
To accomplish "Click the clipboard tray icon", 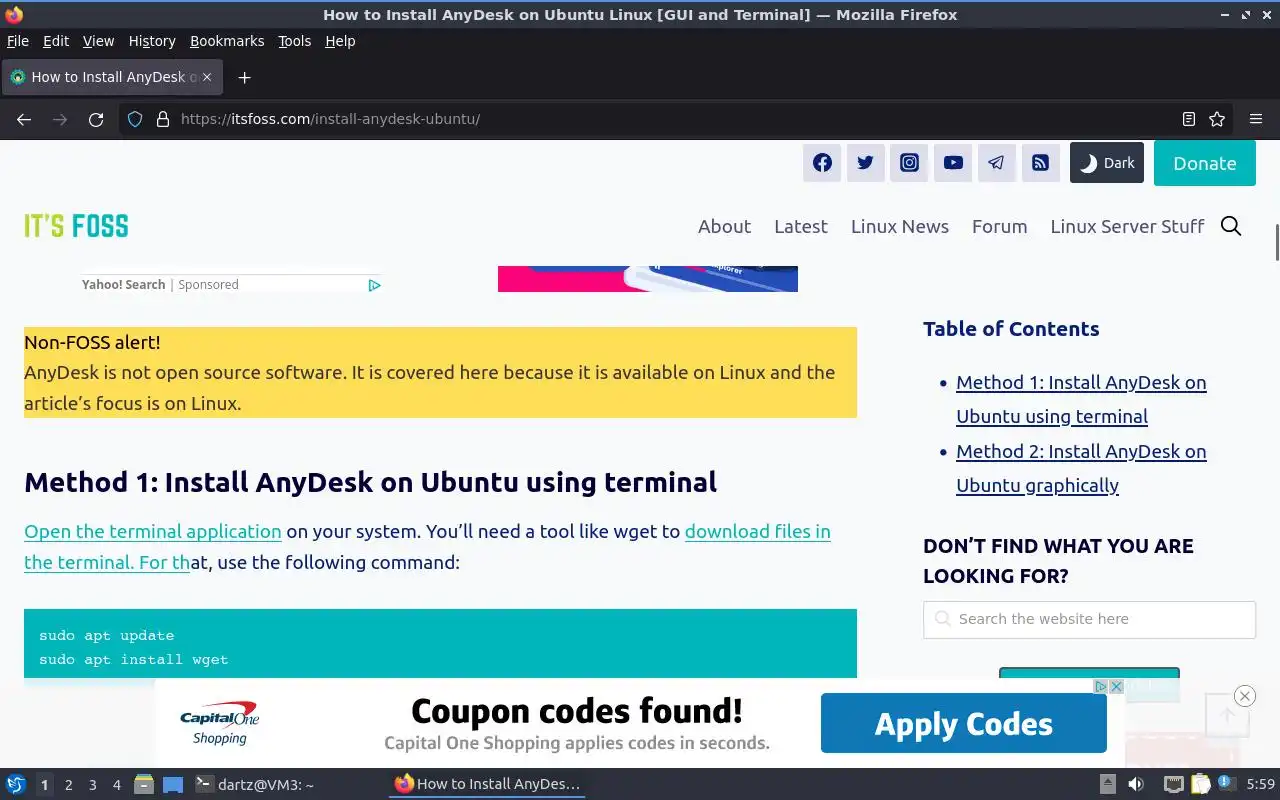I will coord(1200,785).
